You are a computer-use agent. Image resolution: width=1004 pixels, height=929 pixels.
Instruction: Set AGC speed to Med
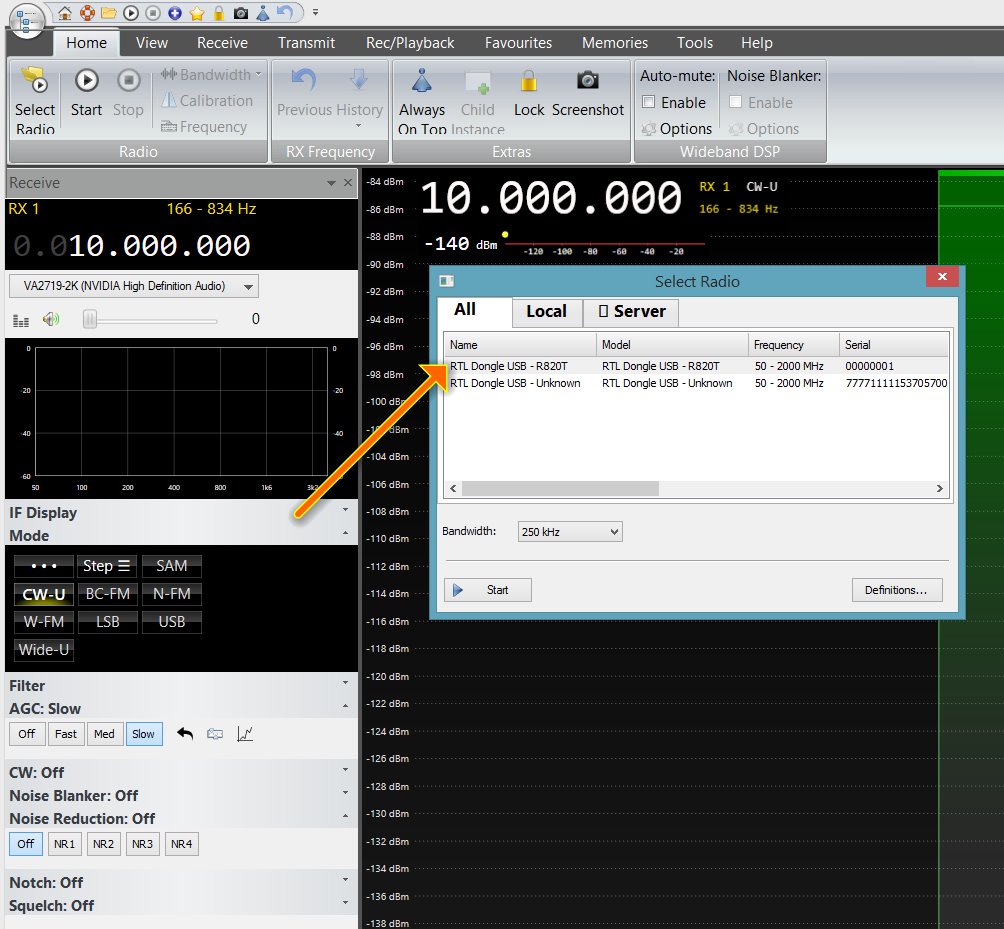[104, 734]
